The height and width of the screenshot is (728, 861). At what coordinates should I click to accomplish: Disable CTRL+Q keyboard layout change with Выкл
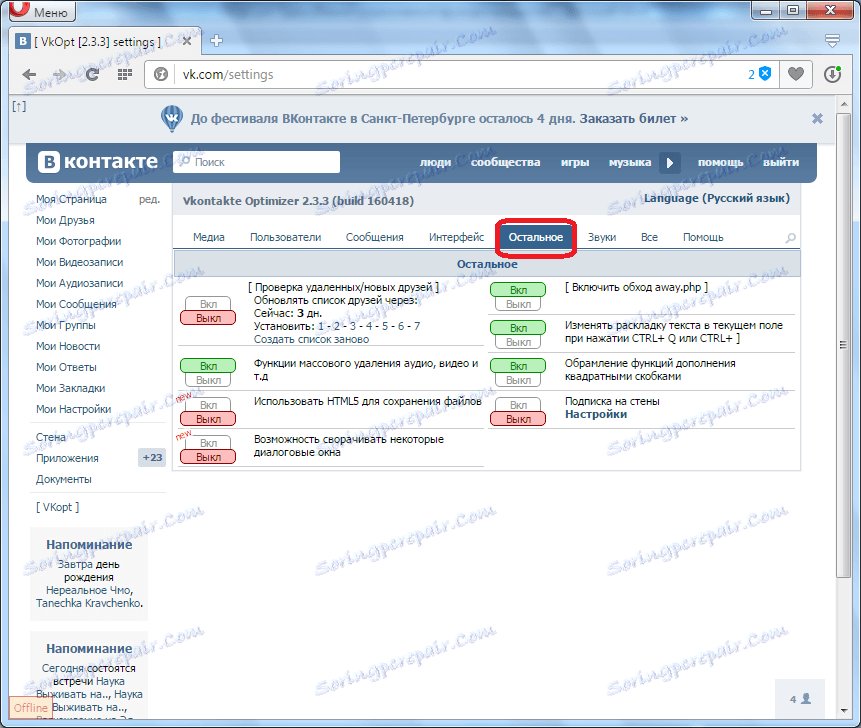tap(518, 342)
